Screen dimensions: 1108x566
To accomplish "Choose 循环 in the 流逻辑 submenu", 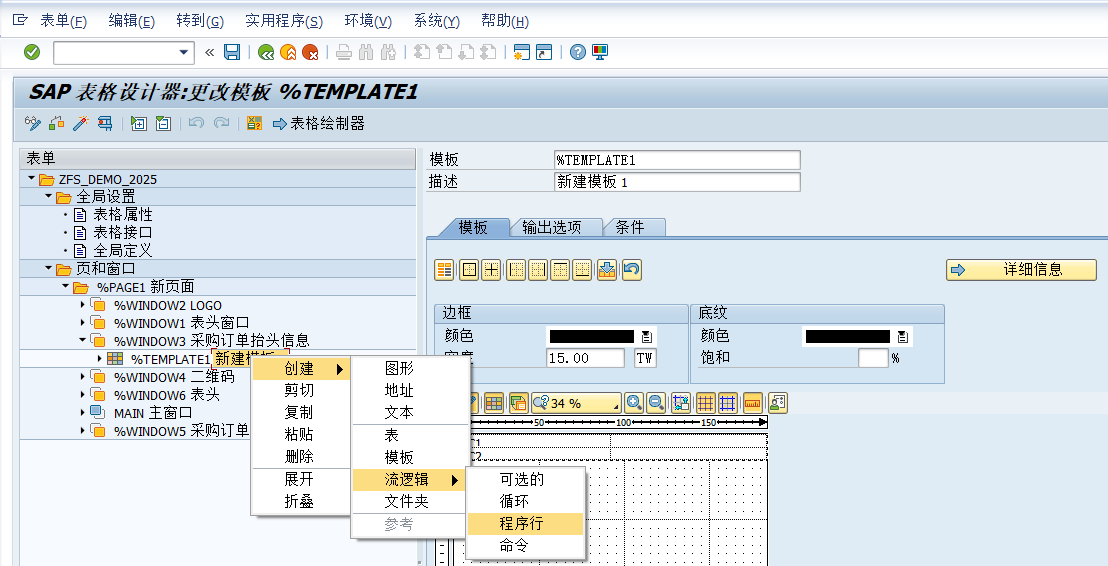I will (525, 501).
